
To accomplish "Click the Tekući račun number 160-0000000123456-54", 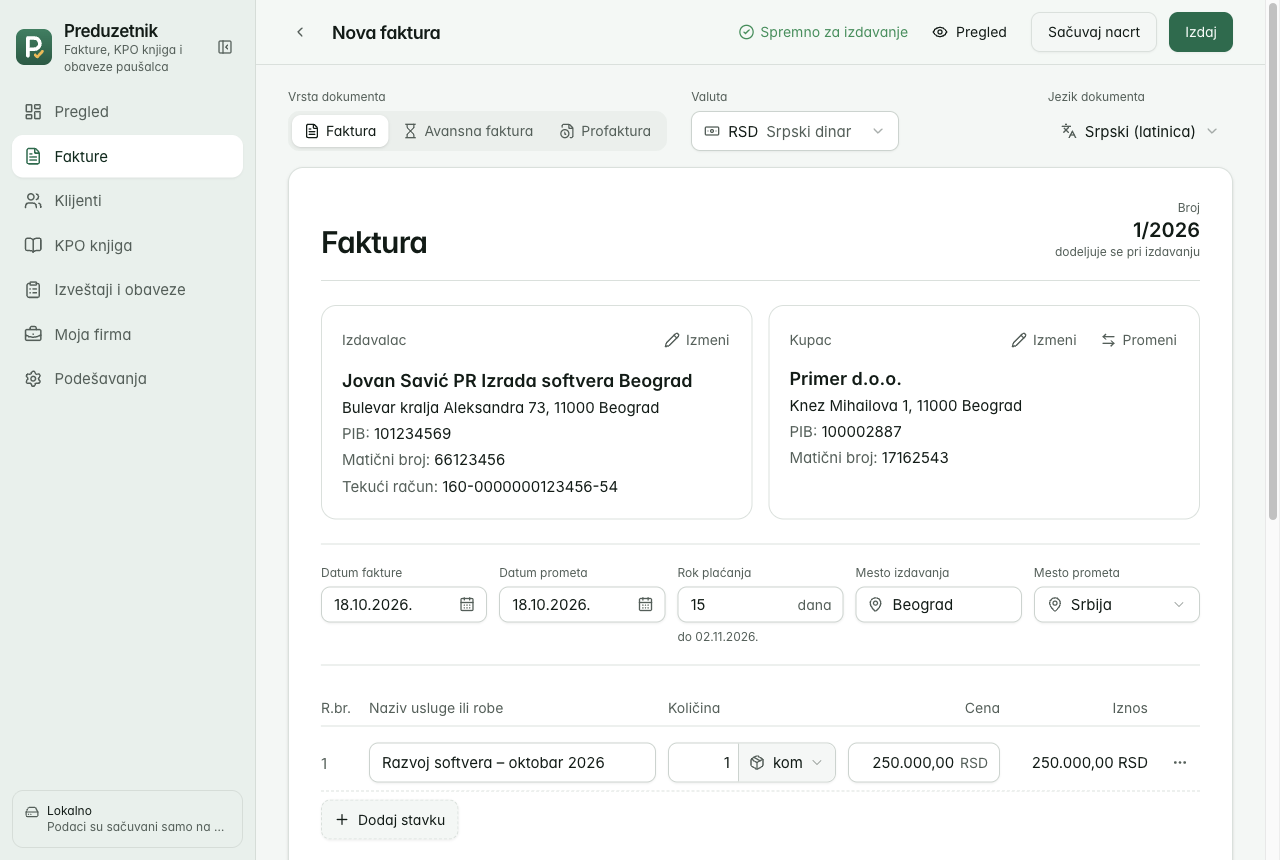I will pyautogui.click(x=530, y=487).
